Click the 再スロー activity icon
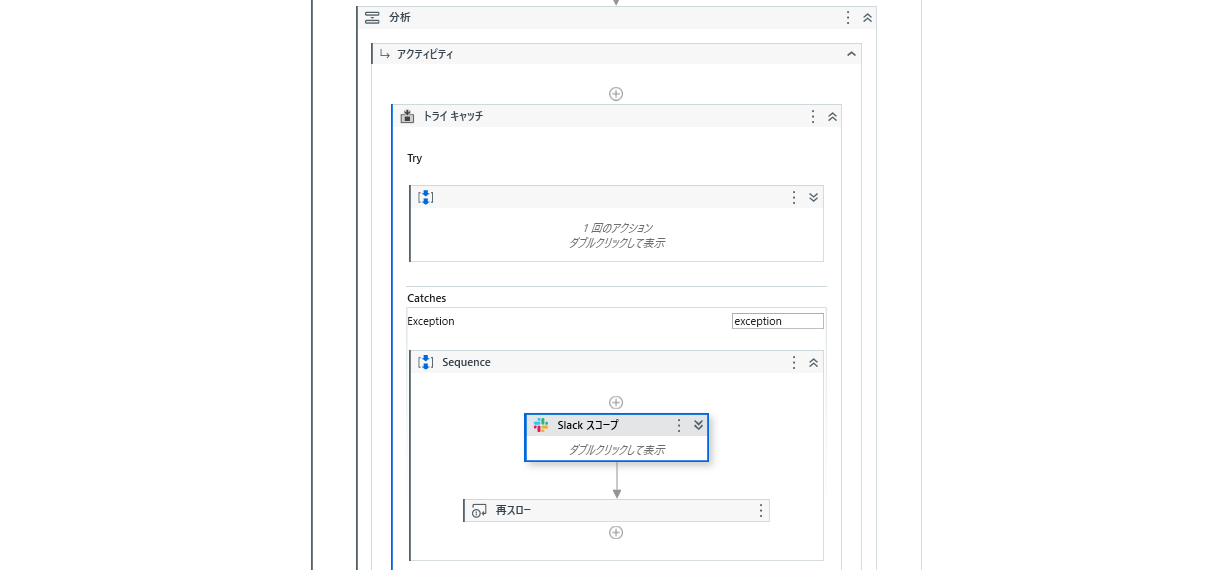Screen dimensions: 1232x570 pyautogui.click(x=479, y=511)
